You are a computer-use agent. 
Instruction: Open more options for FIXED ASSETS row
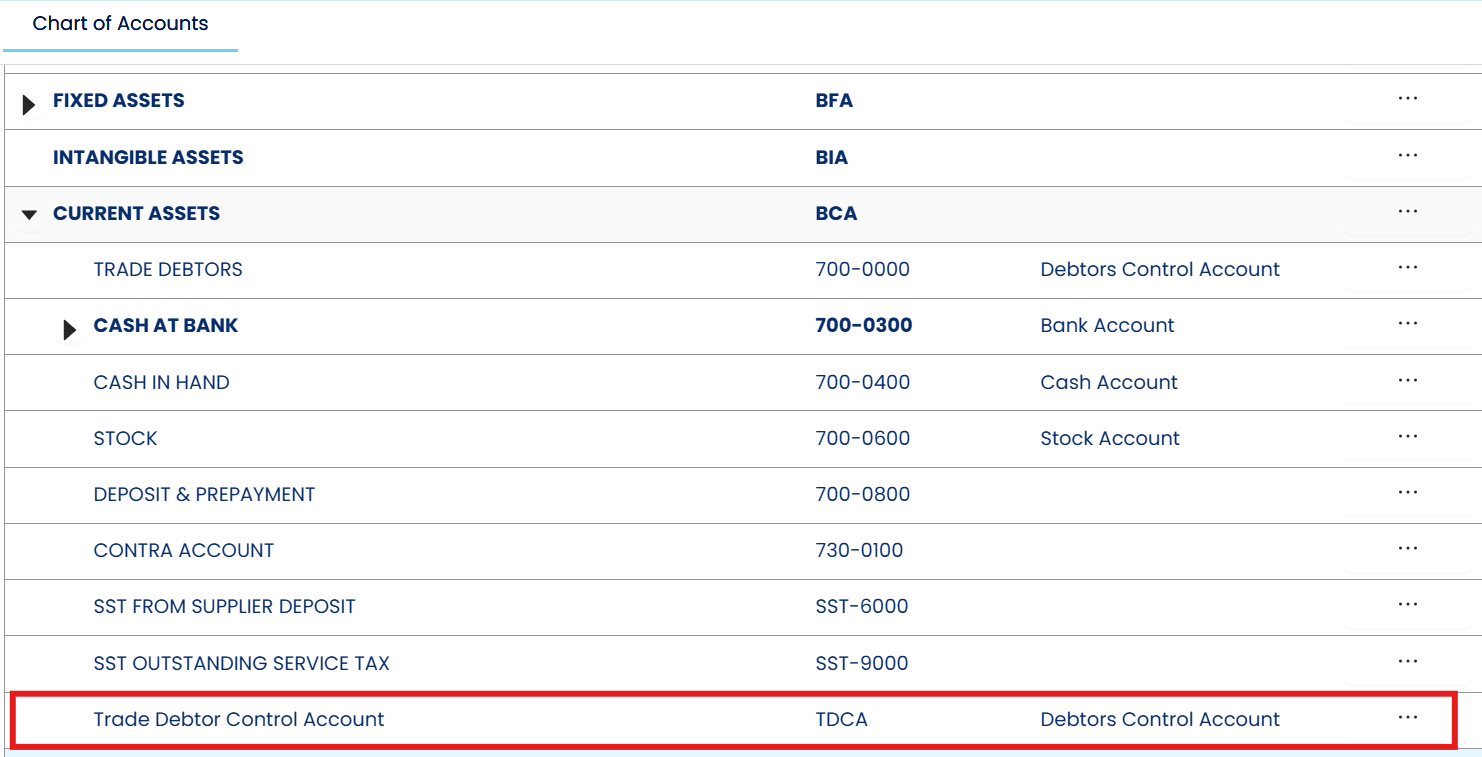(x=1407, y=99)
